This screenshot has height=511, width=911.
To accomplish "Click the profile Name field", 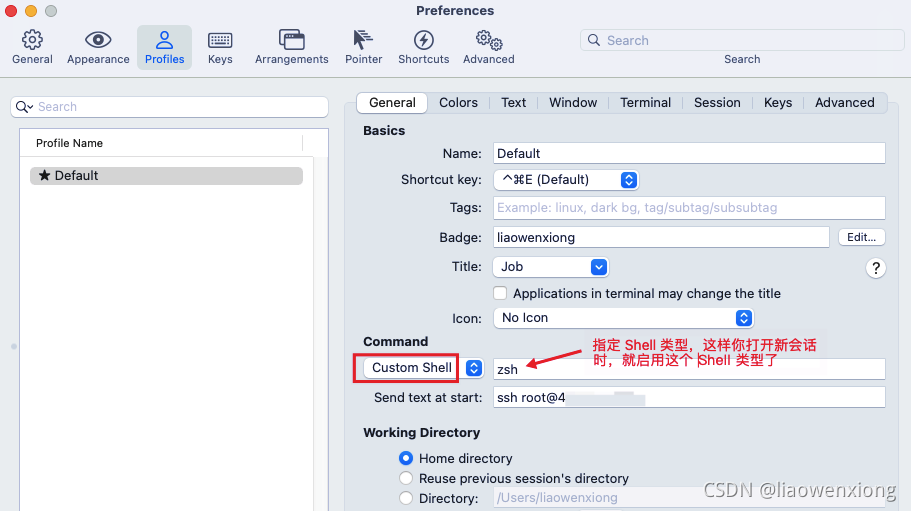I will coord(689,153).
